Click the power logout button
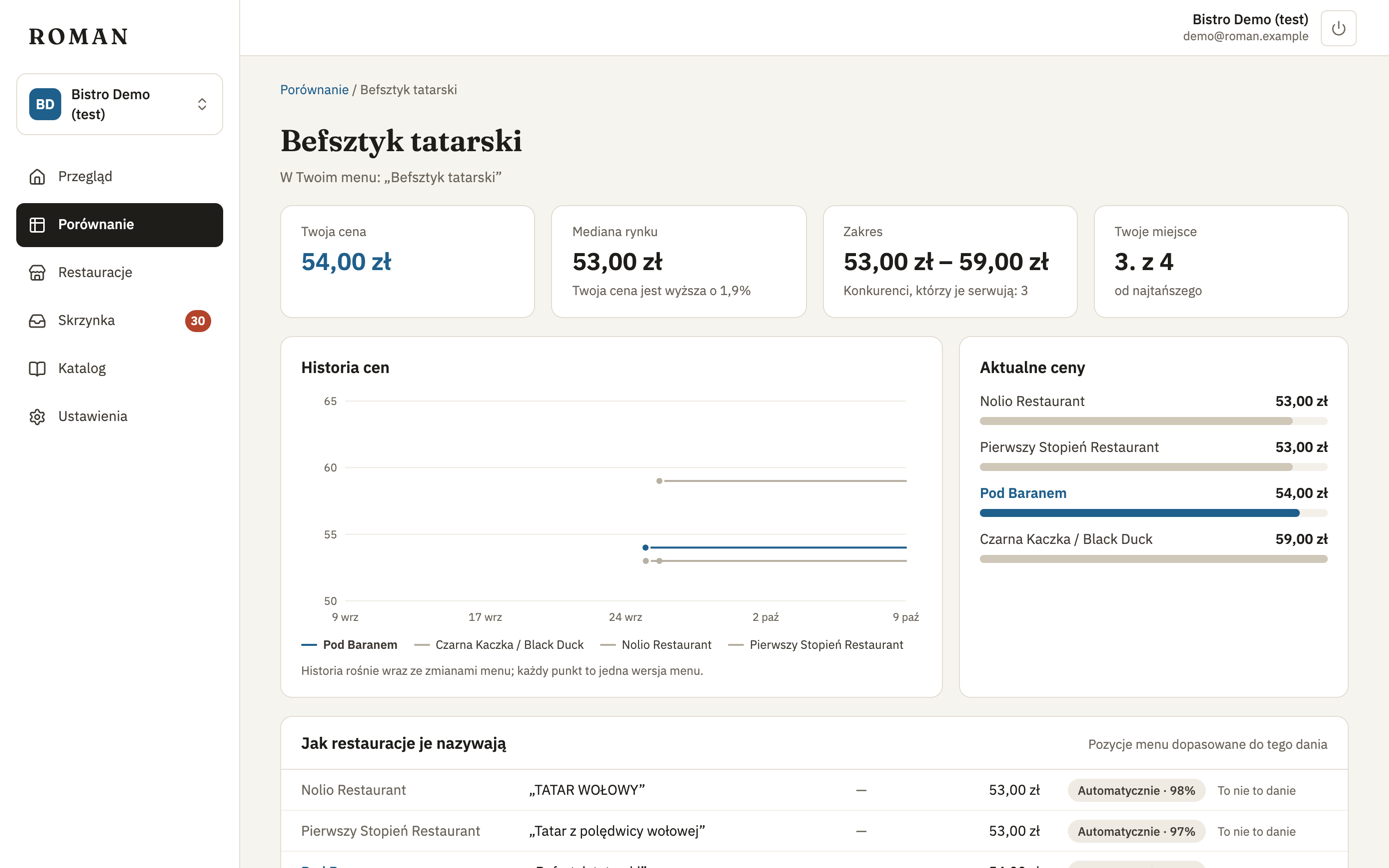 pyautogui.click(x=1338, y=28)
